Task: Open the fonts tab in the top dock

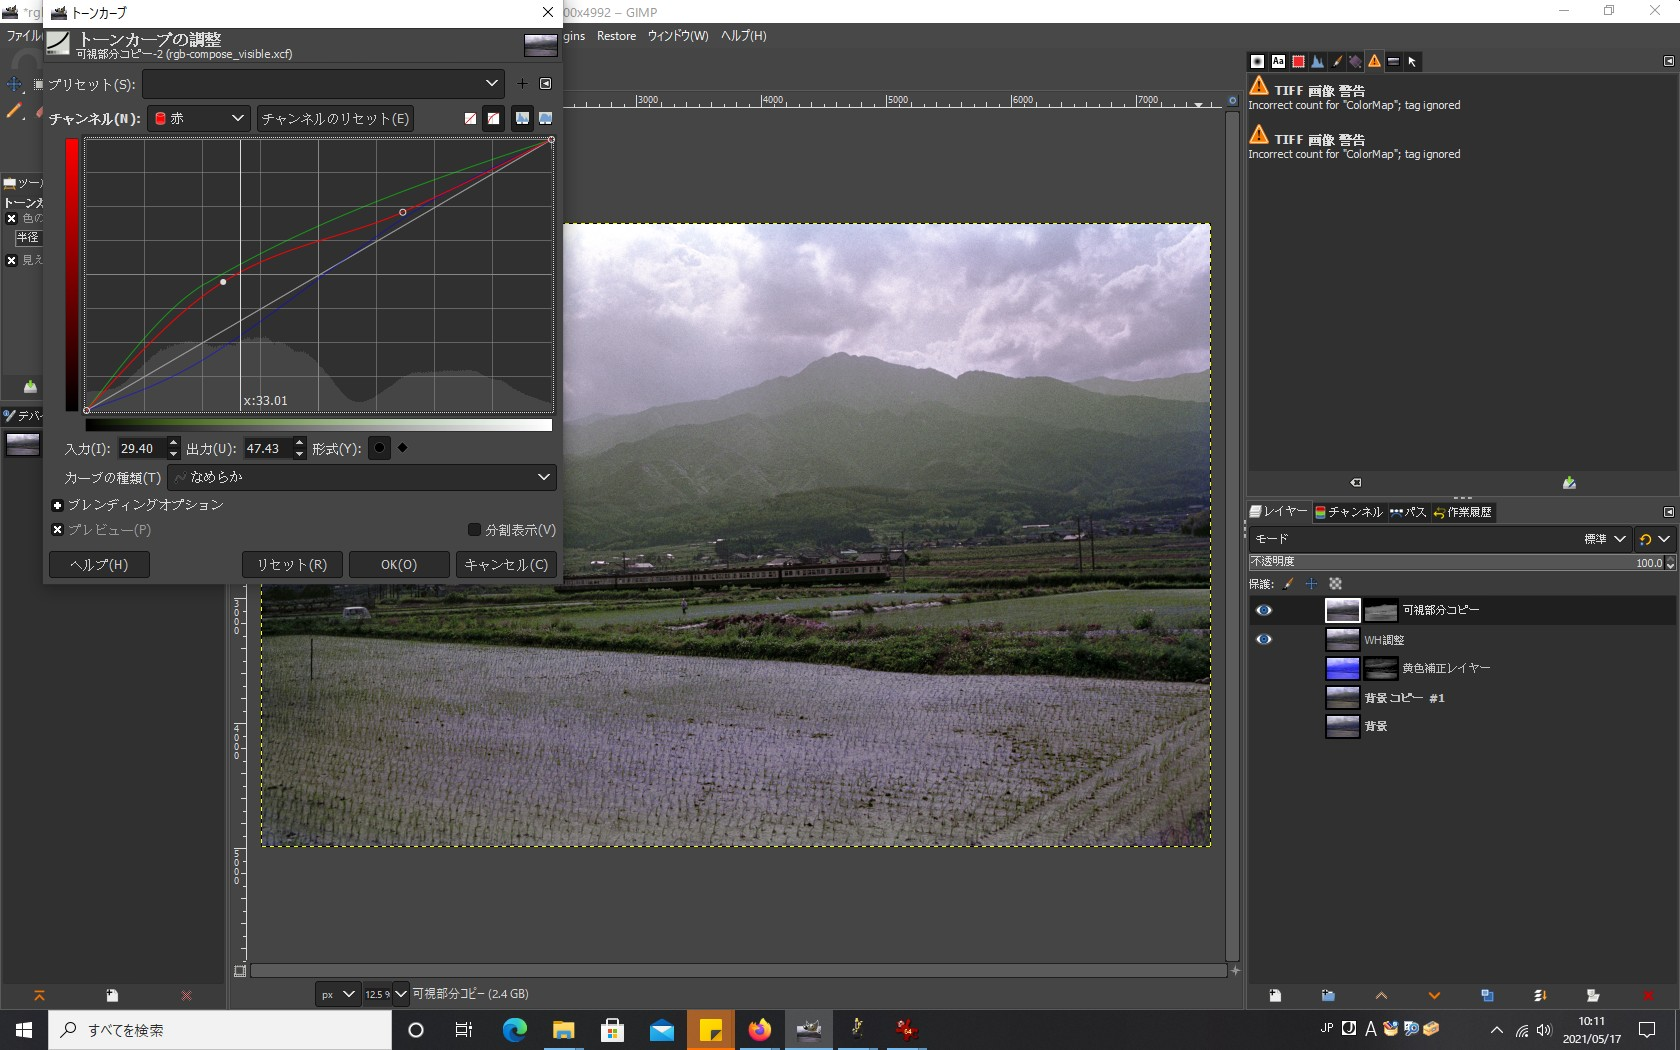Action: (1278, 61)
